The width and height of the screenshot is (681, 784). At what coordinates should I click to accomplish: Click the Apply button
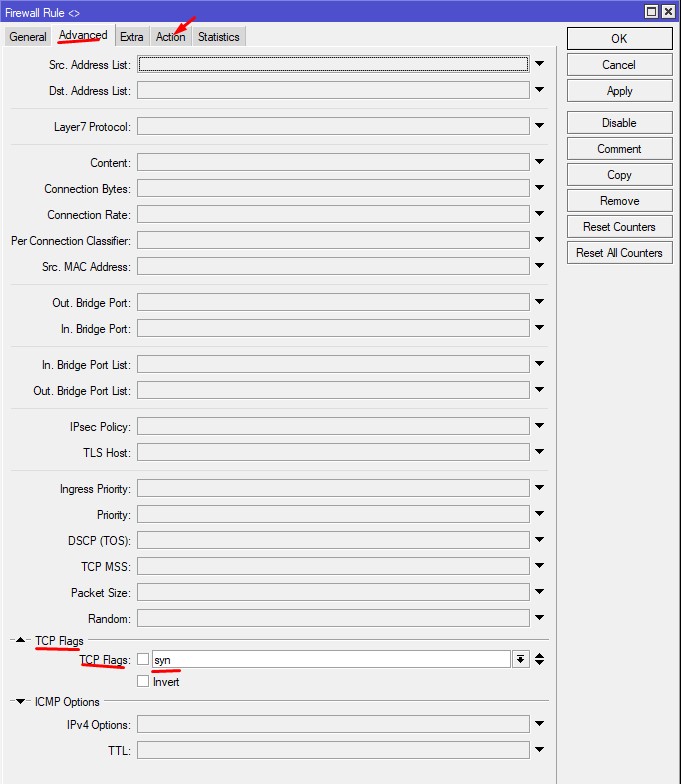click(619, 91)
